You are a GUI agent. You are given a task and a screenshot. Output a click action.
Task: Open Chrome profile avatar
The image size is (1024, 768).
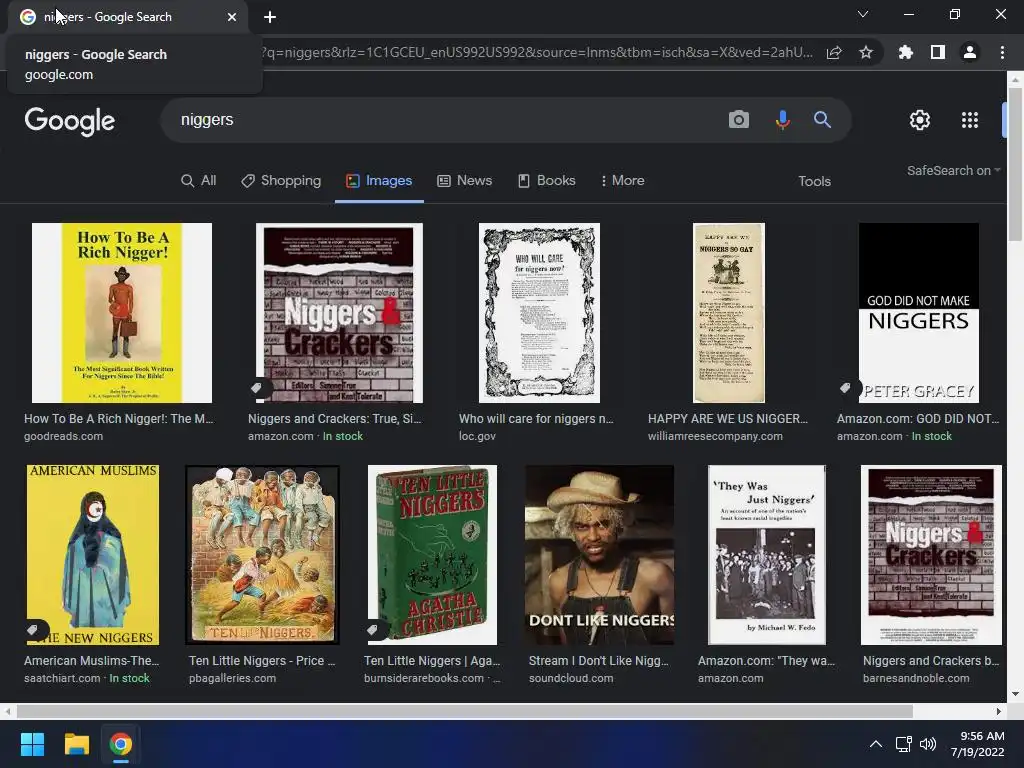[970, 52]
